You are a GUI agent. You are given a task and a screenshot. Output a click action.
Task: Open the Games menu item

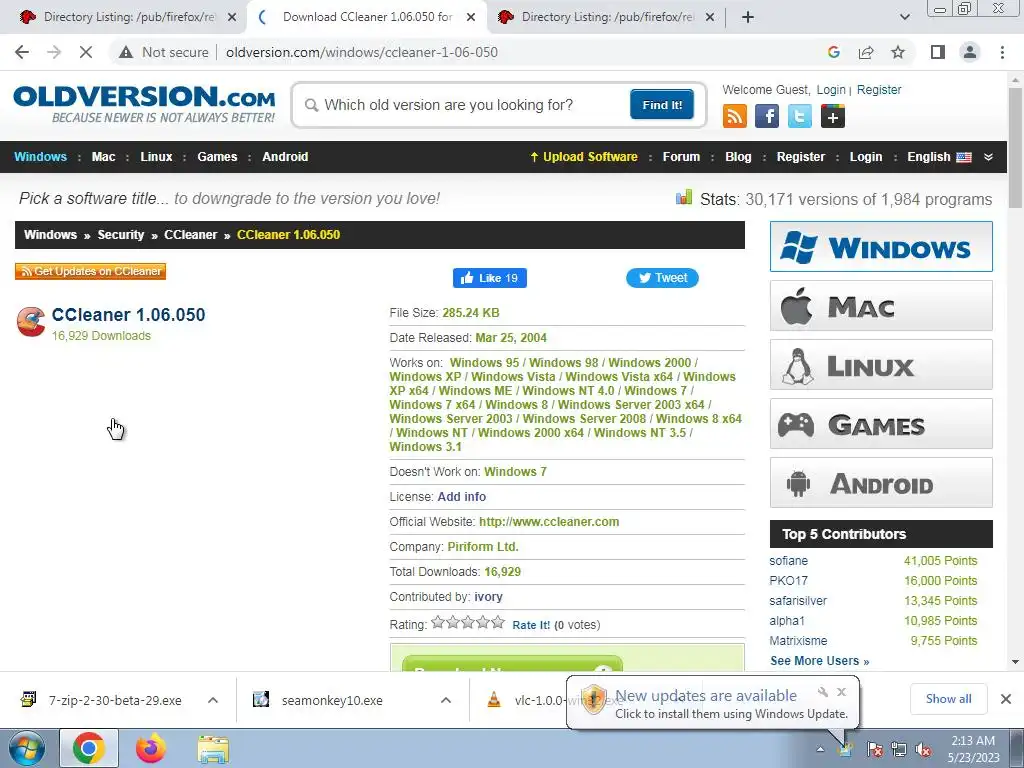(x=217, y=157)
